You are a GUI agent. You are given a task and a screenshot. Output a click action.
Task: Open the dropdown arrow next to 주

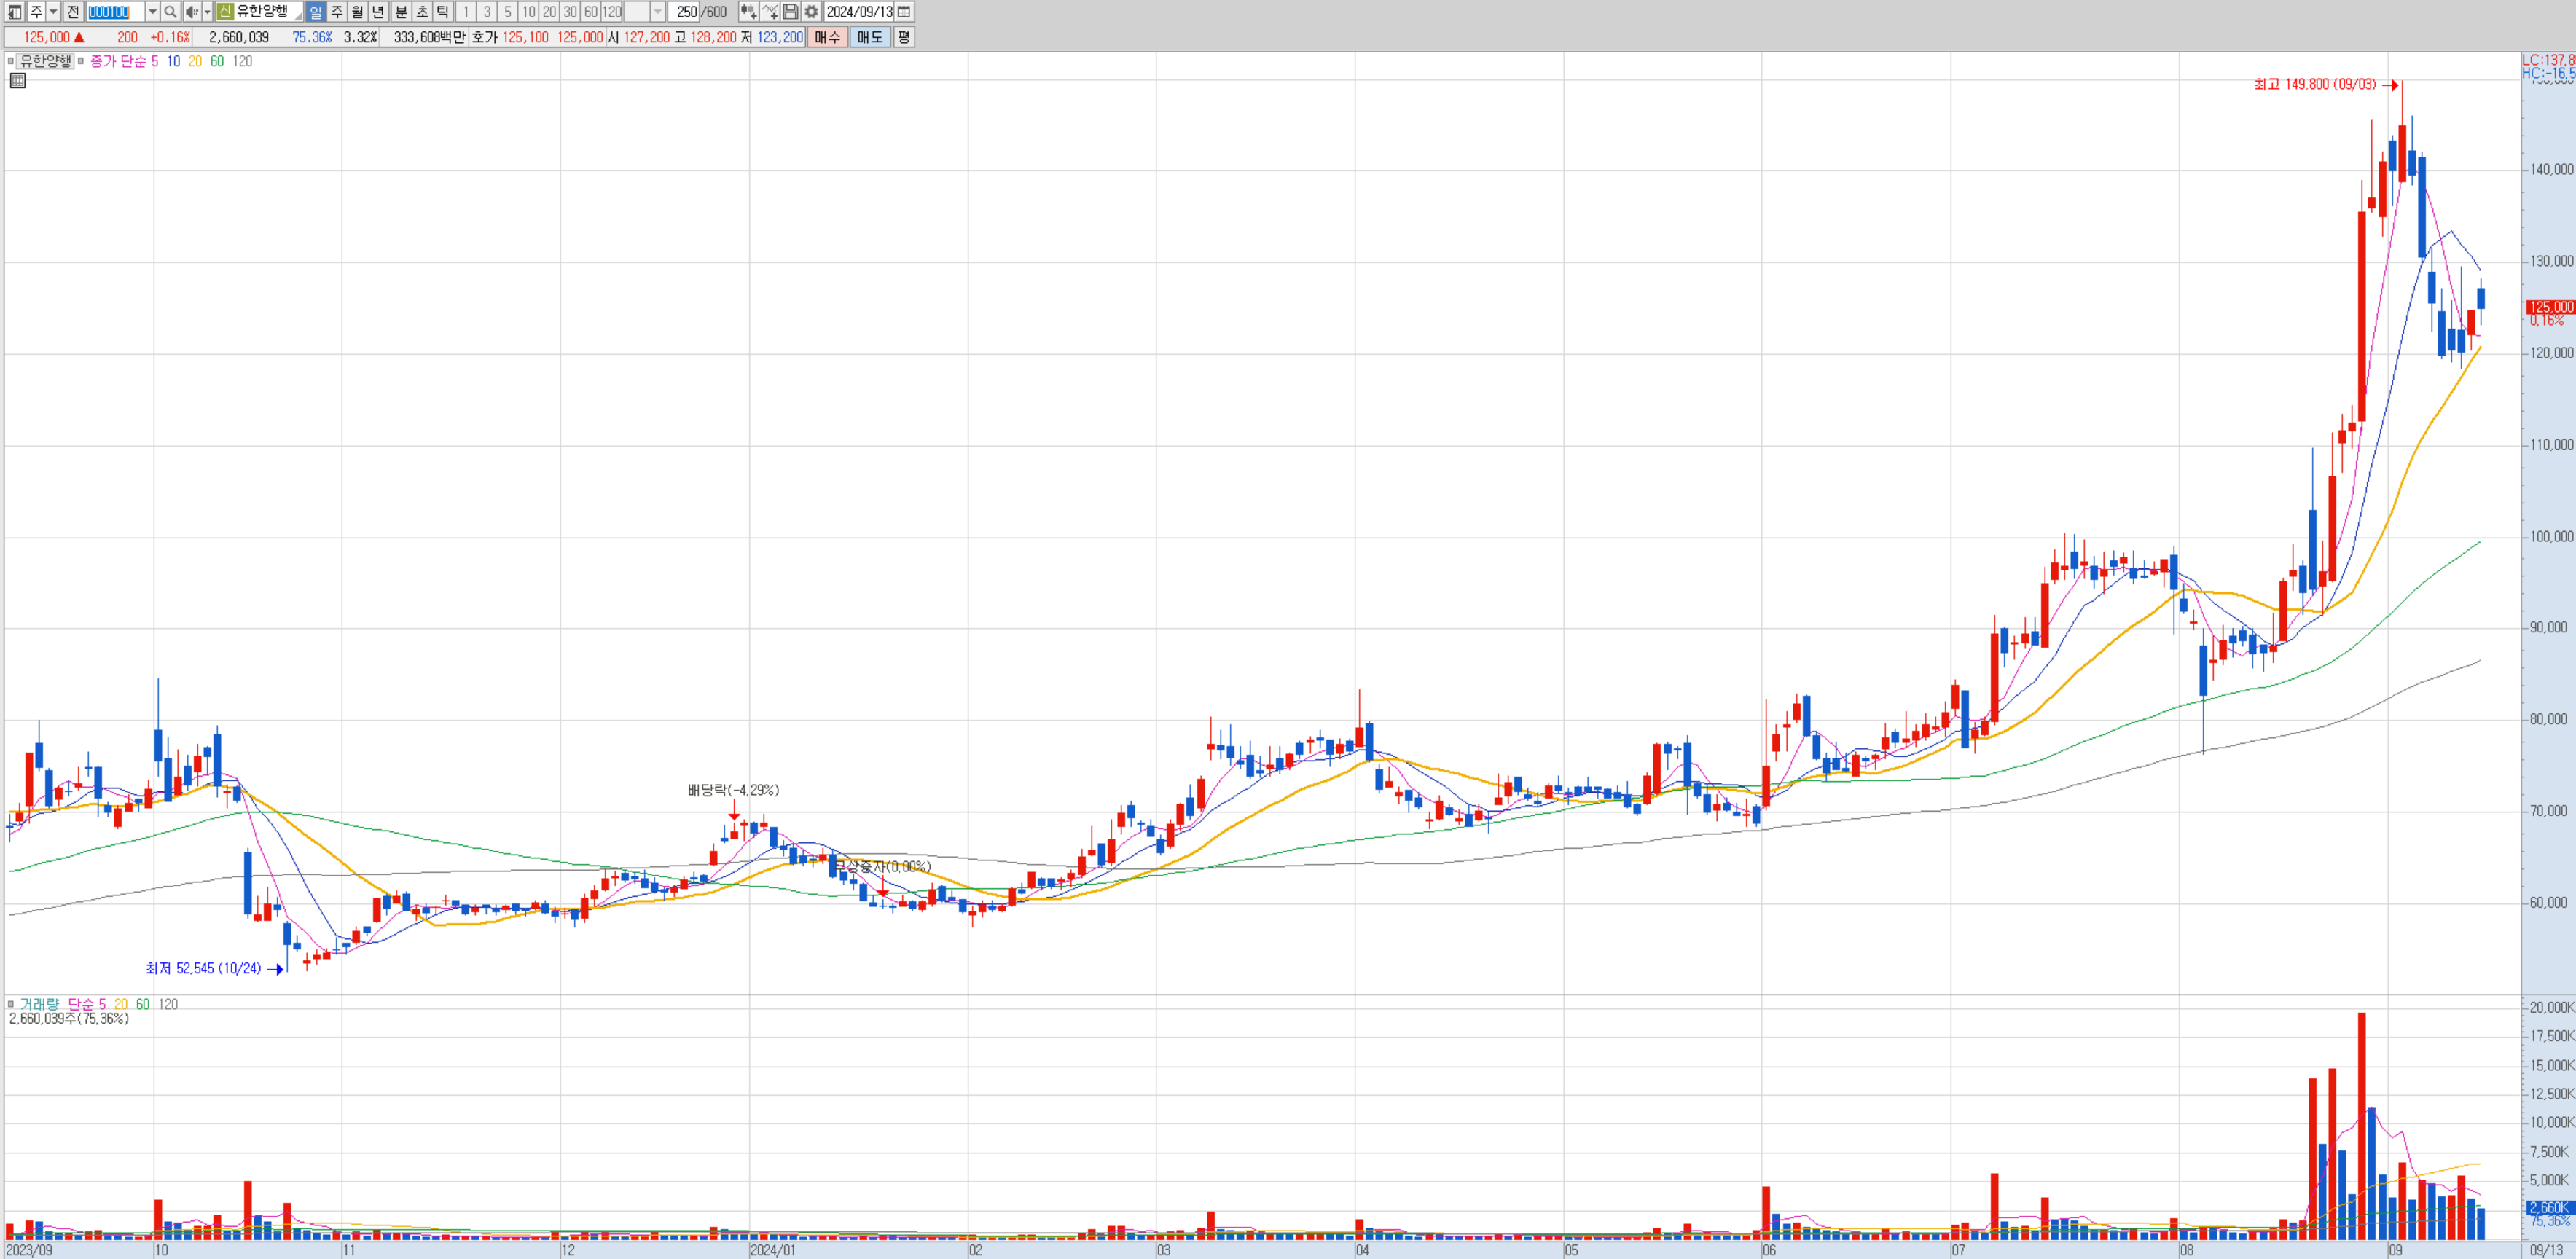pos(54,12)
